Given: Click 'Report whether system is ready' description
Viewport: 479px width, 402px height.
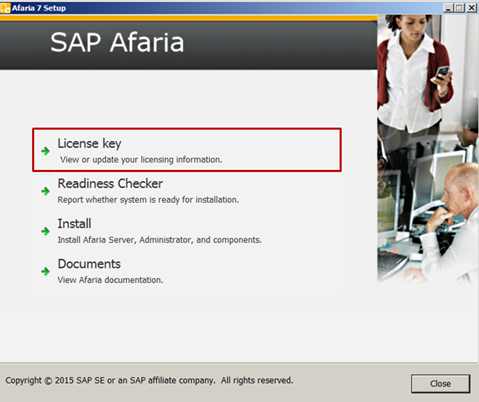Looking at the screenshot, I should click(x=148, y=200).
